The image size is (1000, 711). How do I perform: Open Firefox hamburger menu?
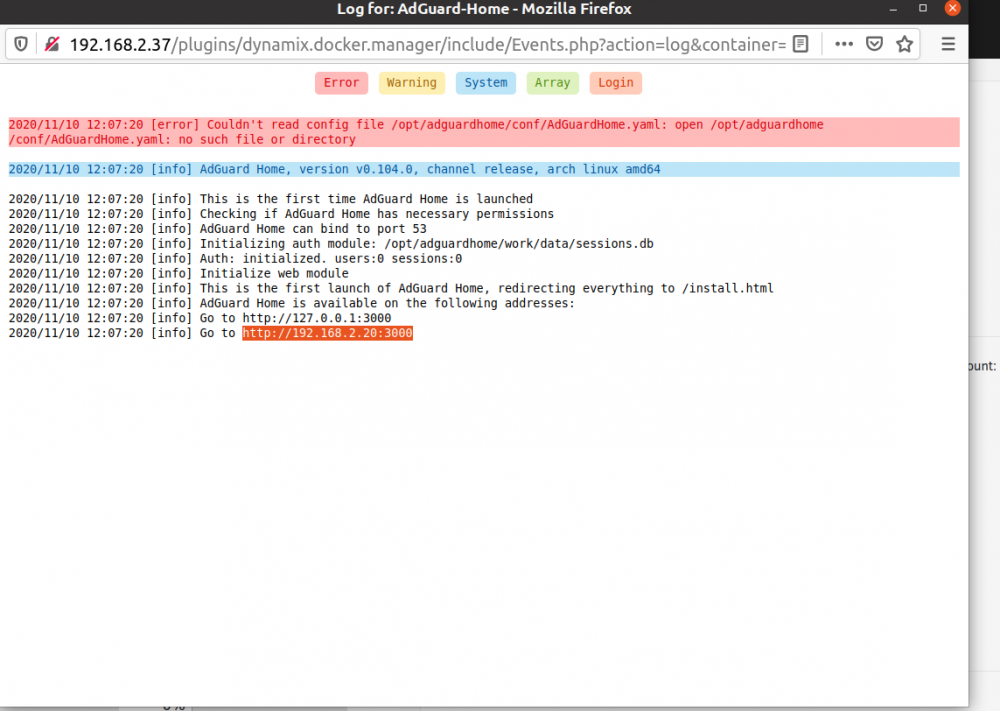(x=948, y=44)
